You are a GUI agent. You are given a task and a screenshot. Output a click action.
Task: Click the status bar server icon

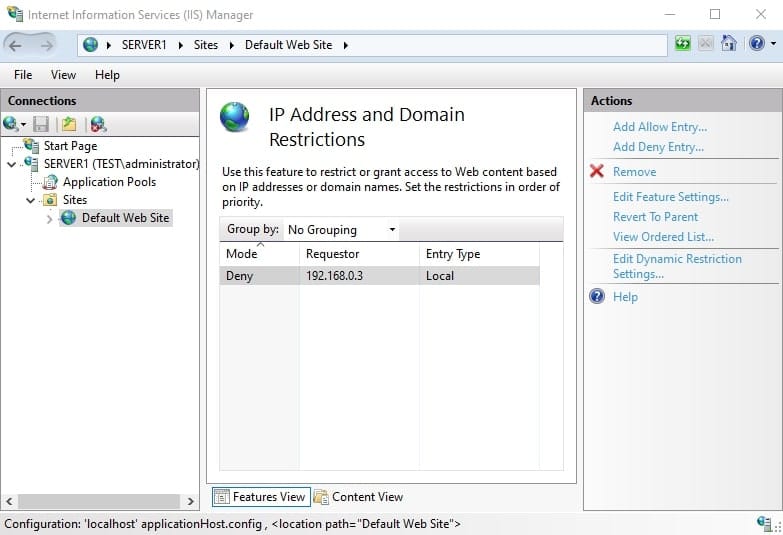point(764,523)
